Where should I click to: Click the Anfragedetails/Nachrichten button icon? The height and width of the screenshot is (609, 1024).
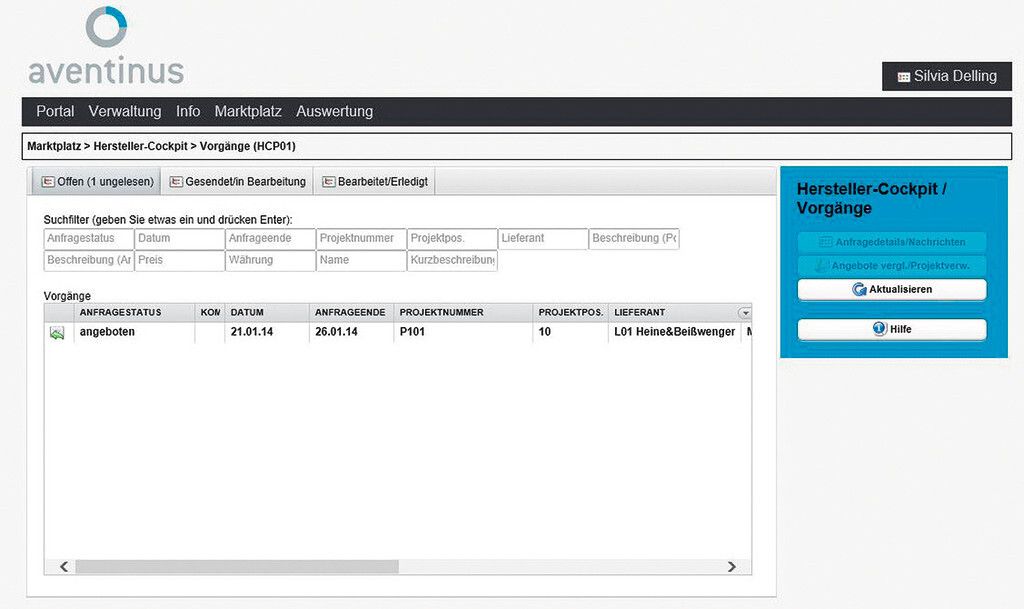tap(825, 242)
